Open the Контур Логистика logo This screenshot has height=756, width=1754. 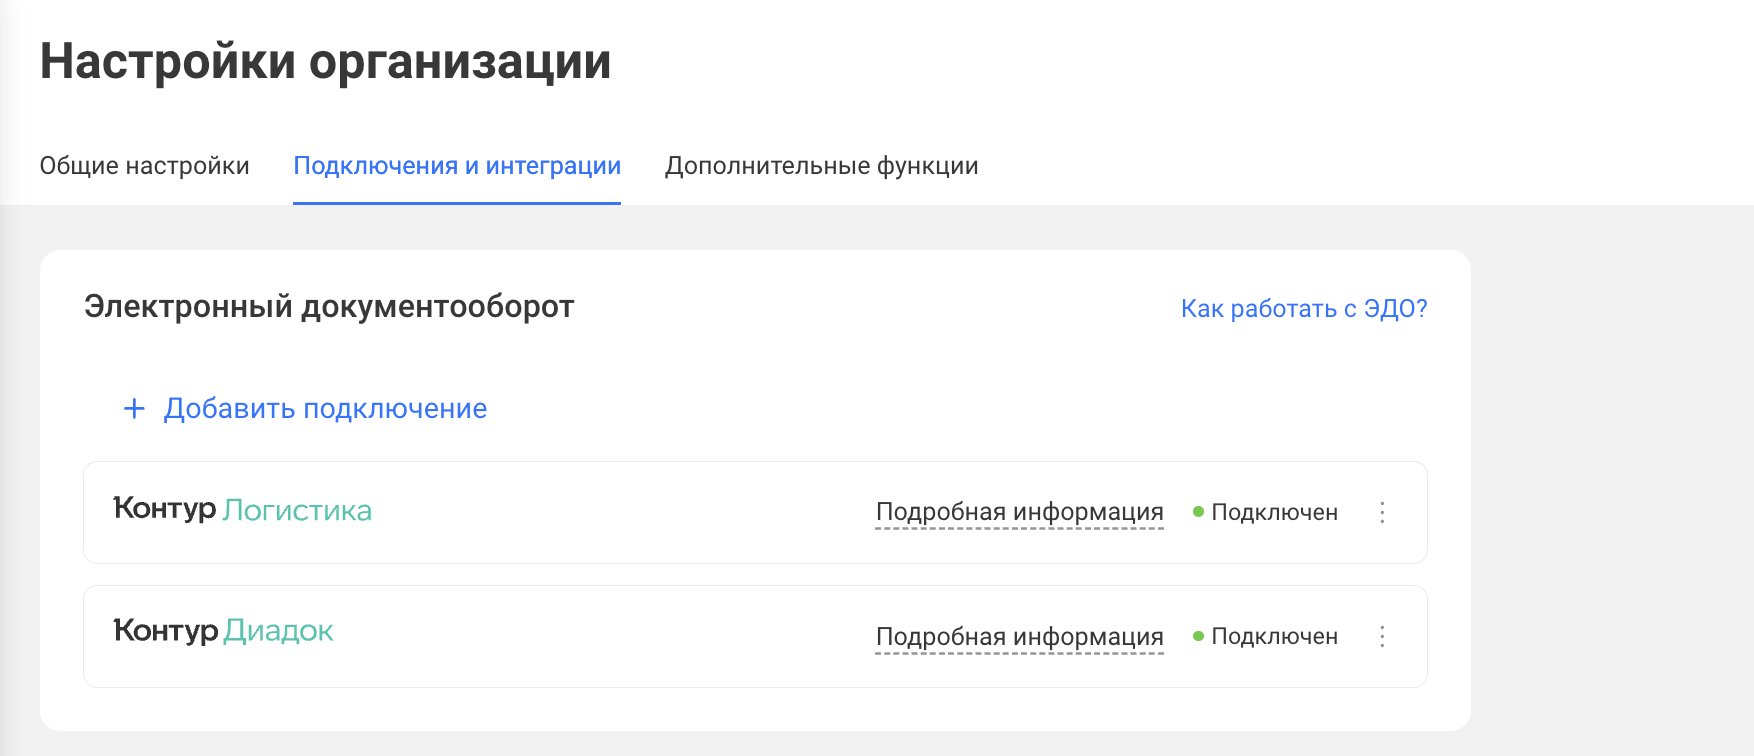click(243, 510)
